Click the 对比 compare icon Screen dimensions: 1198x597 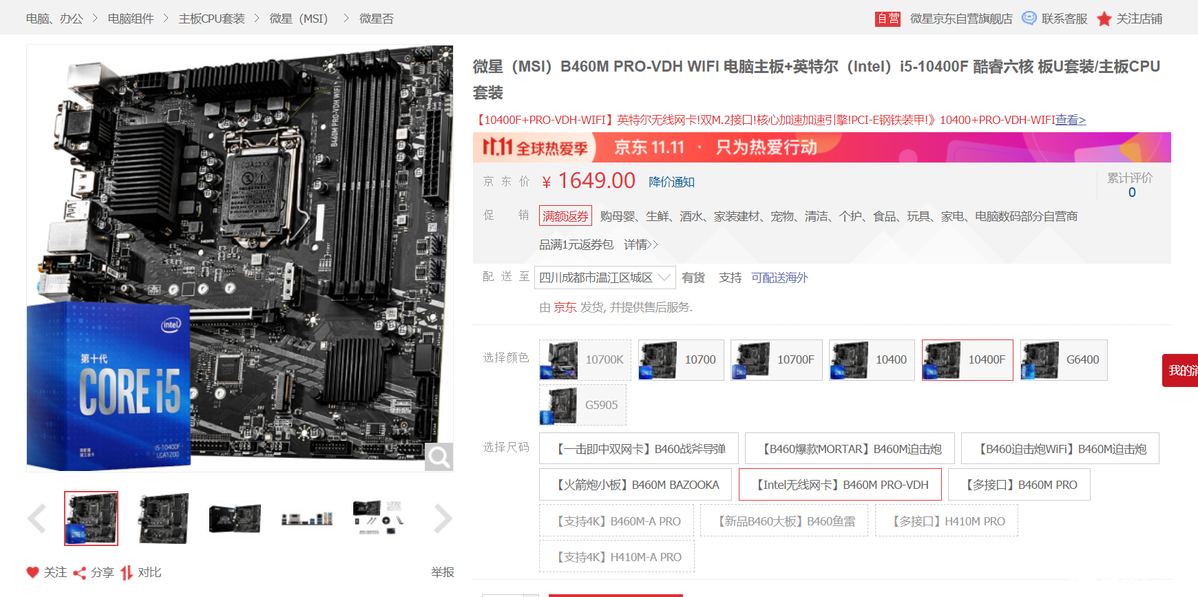pos(127,573)
